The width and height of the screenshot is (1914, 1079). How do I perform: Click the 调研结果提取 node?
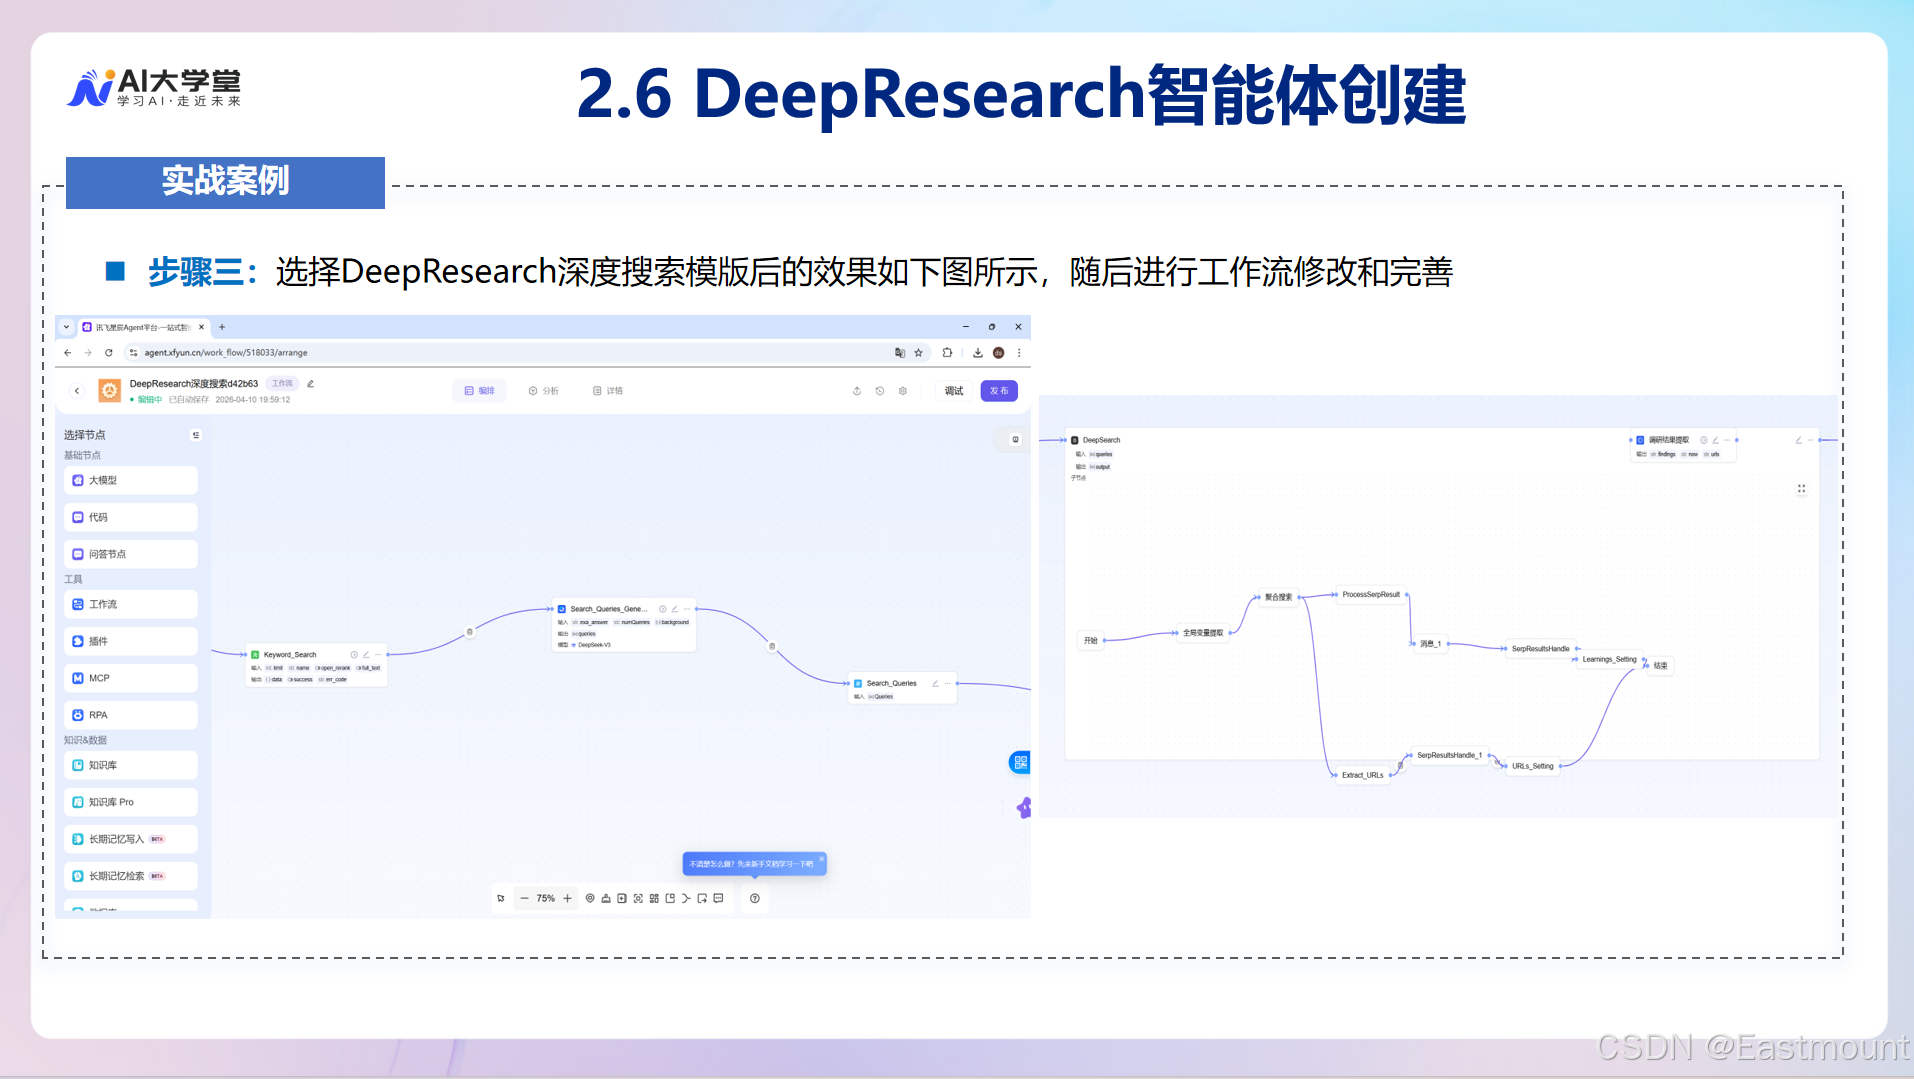[x=1684, y=447]
